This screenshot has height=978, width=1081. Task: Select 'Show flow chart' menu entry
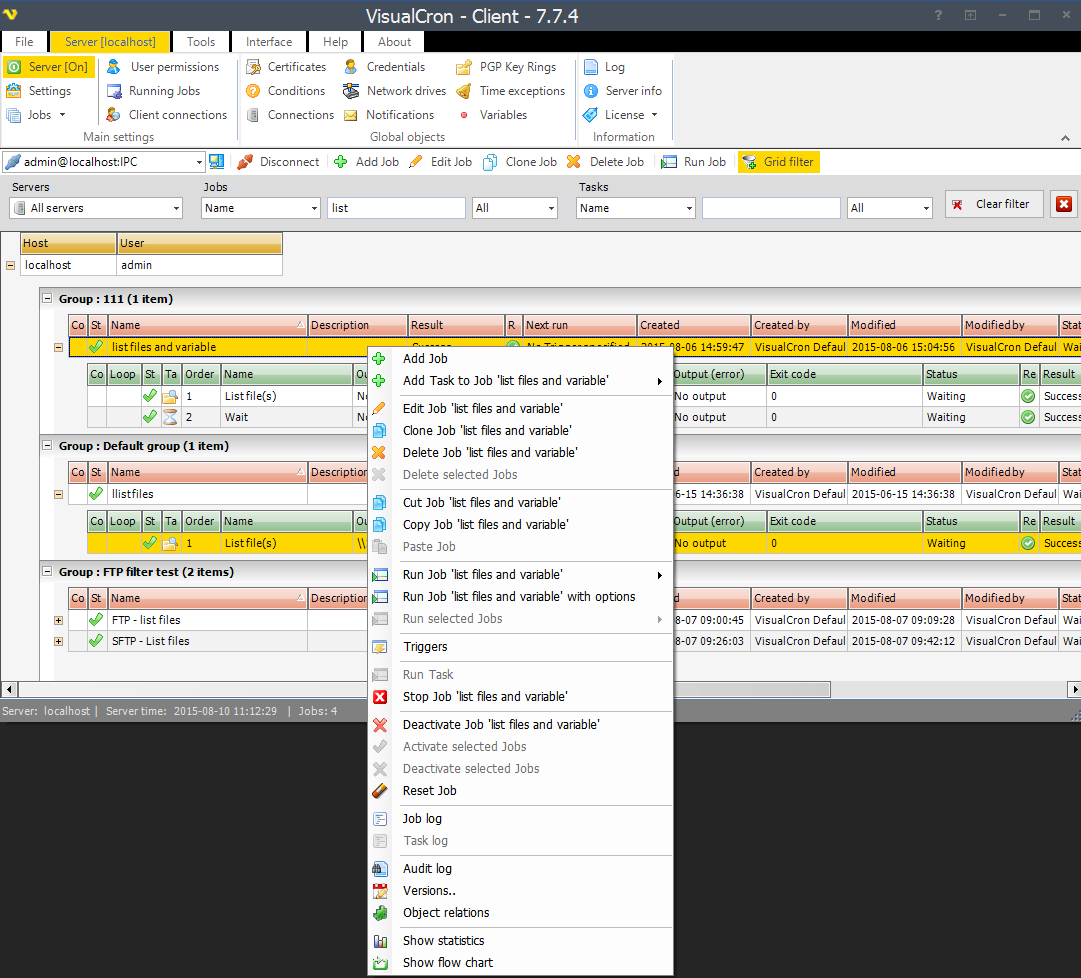click(x=521, y=963)
